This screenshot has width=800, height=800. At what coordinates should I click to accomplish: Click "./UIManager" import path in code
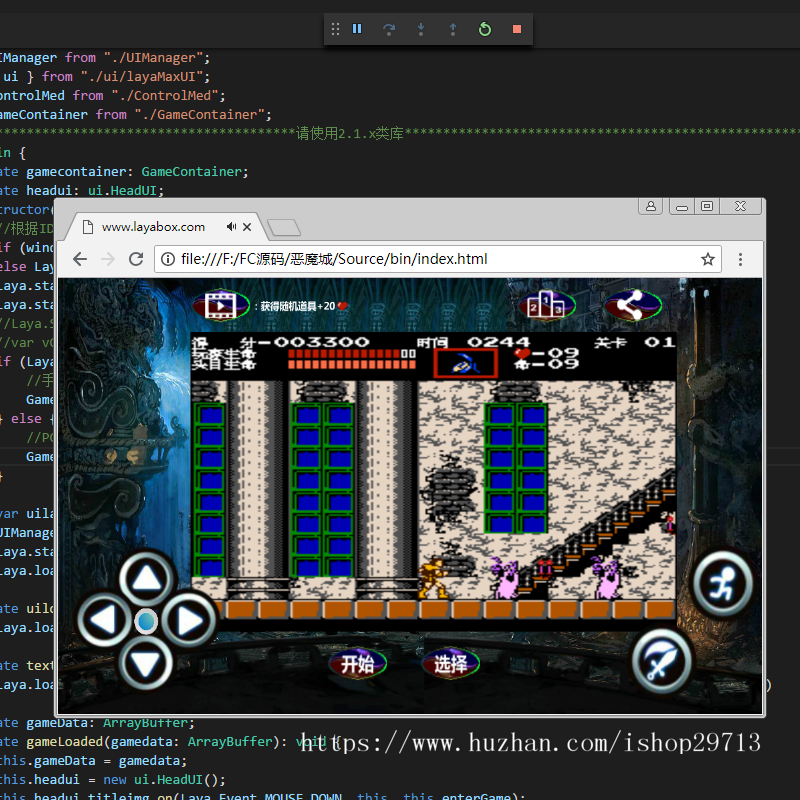click(154, 58)
